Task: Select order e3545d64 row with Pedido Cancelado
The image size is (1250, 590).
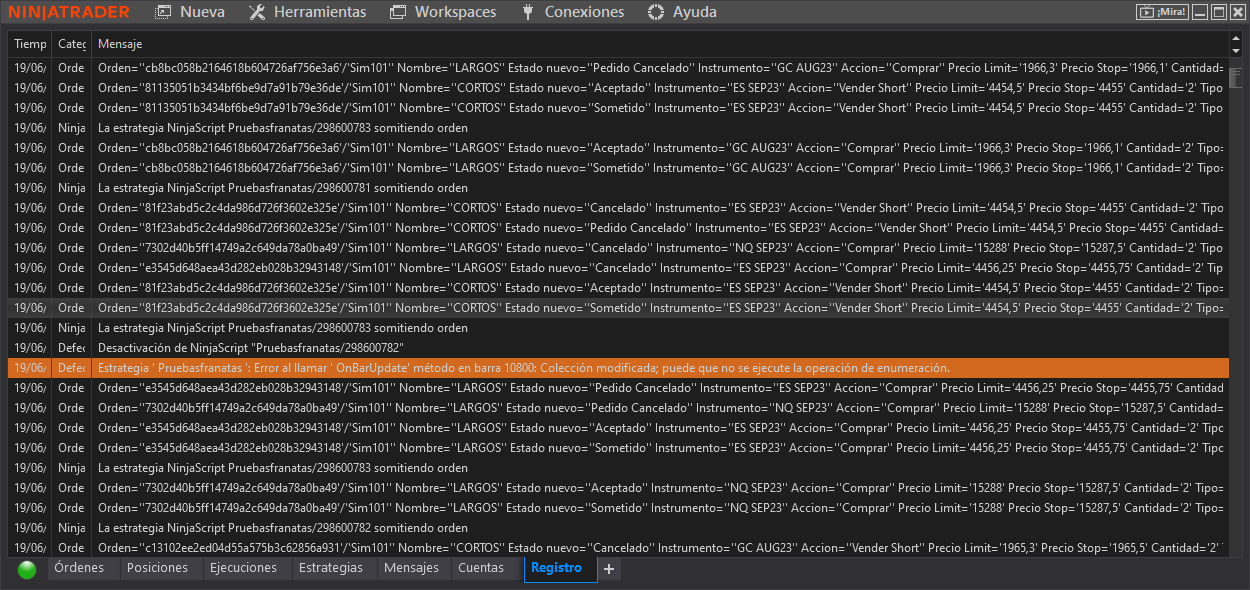Action: pyautogui.click(x=617, y=388)
